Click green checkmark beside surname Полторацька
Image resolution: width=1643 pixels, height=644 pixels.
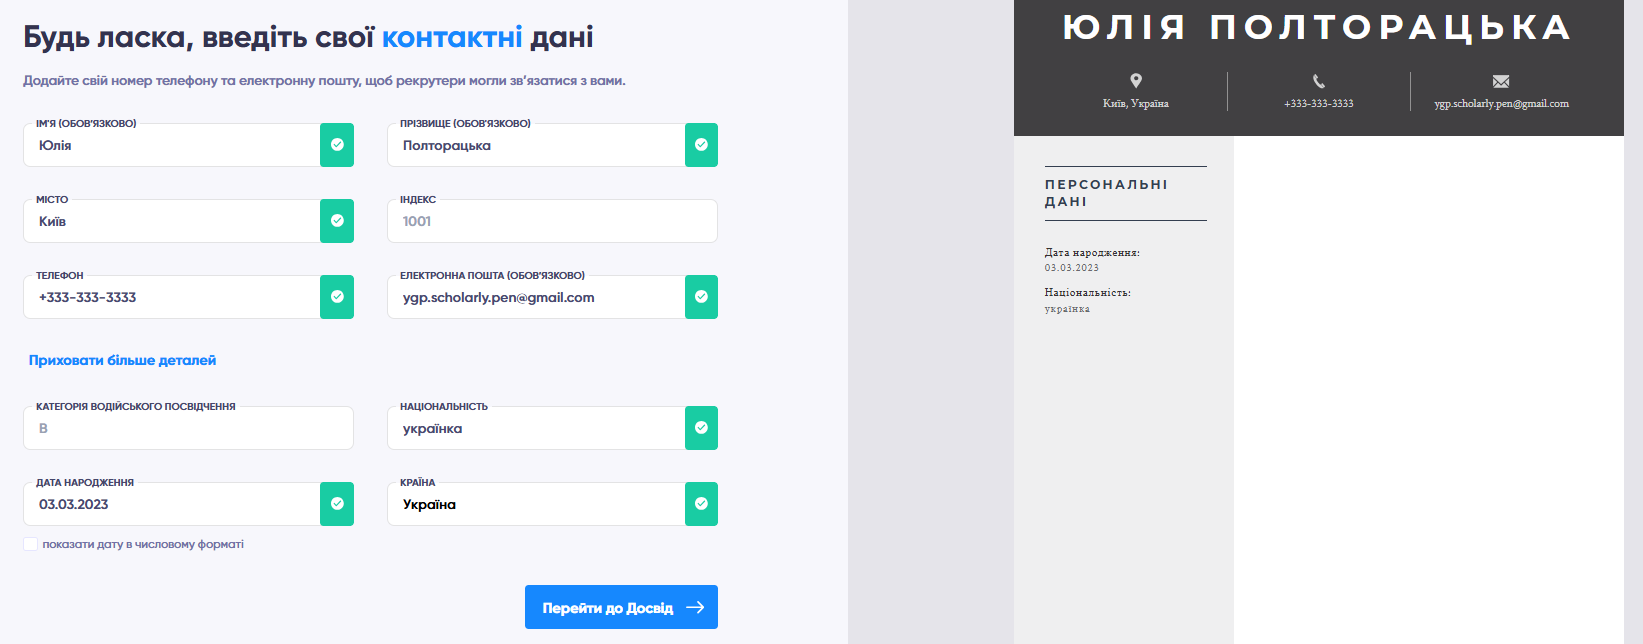coord(701,145)
